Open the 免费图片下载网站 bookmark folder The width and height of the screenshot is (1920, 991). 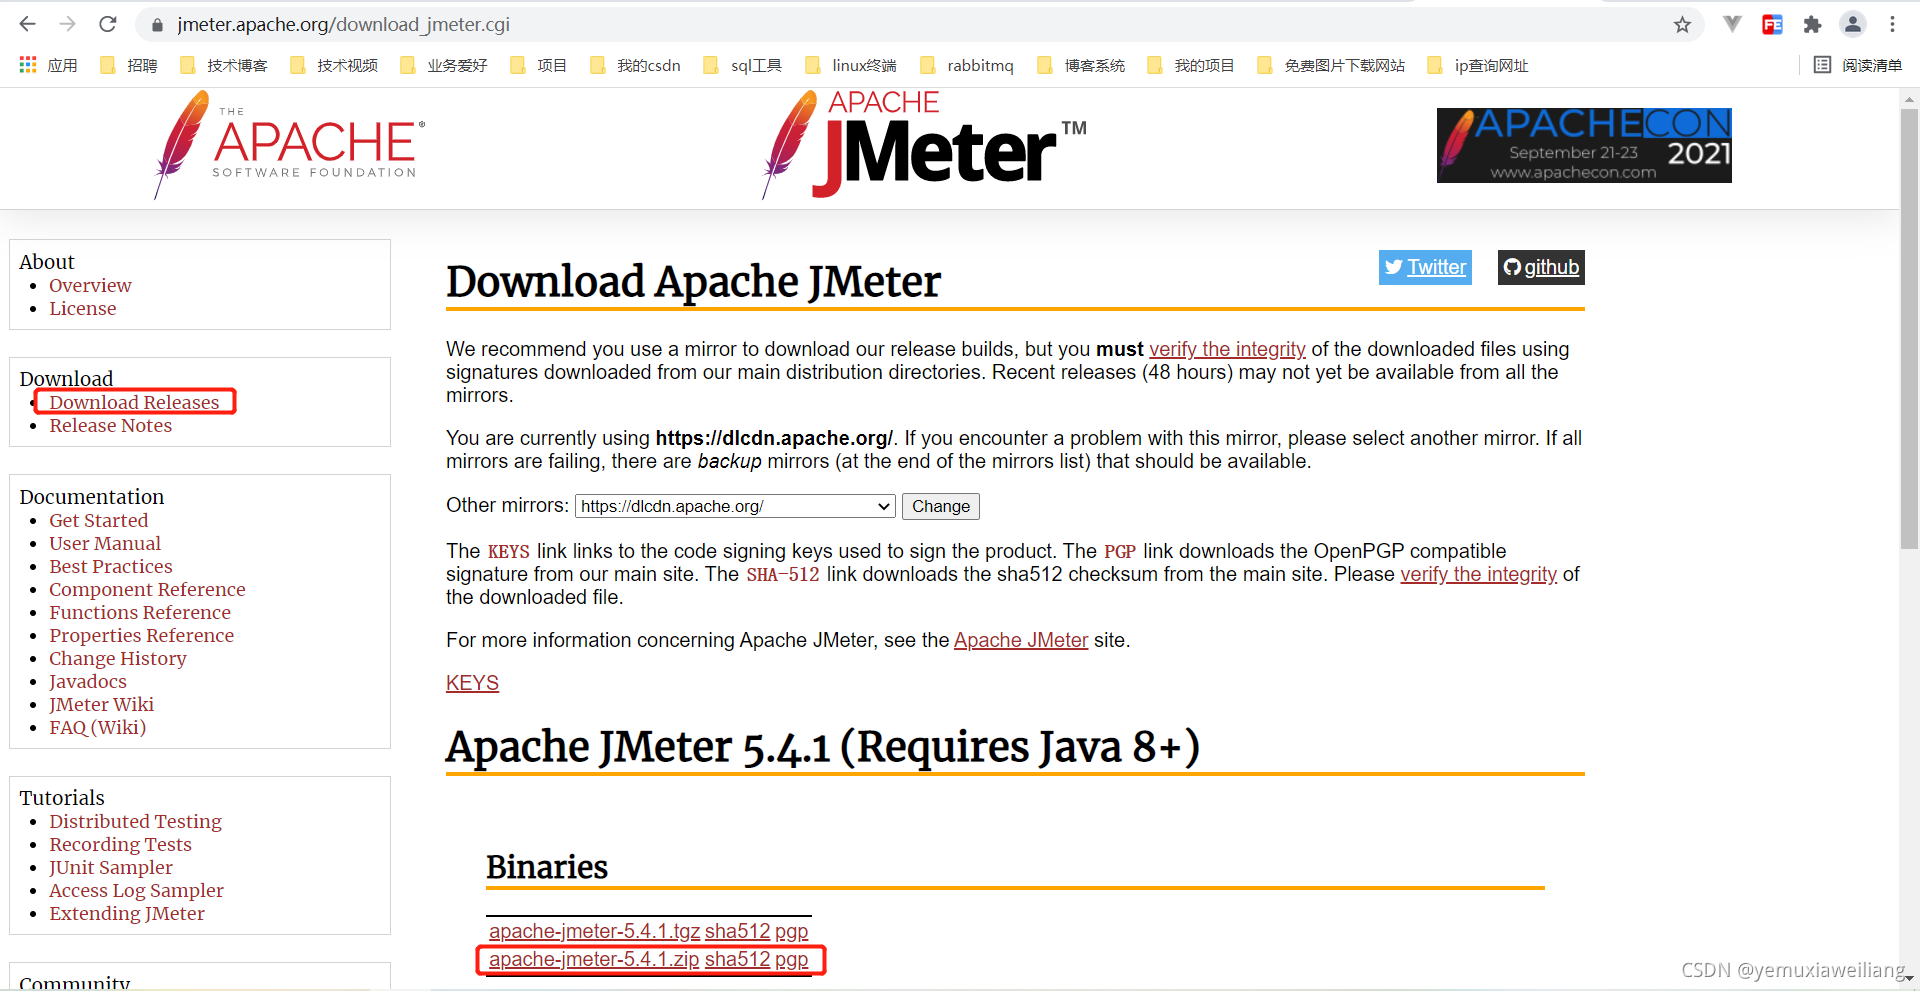coord(1331,65)
